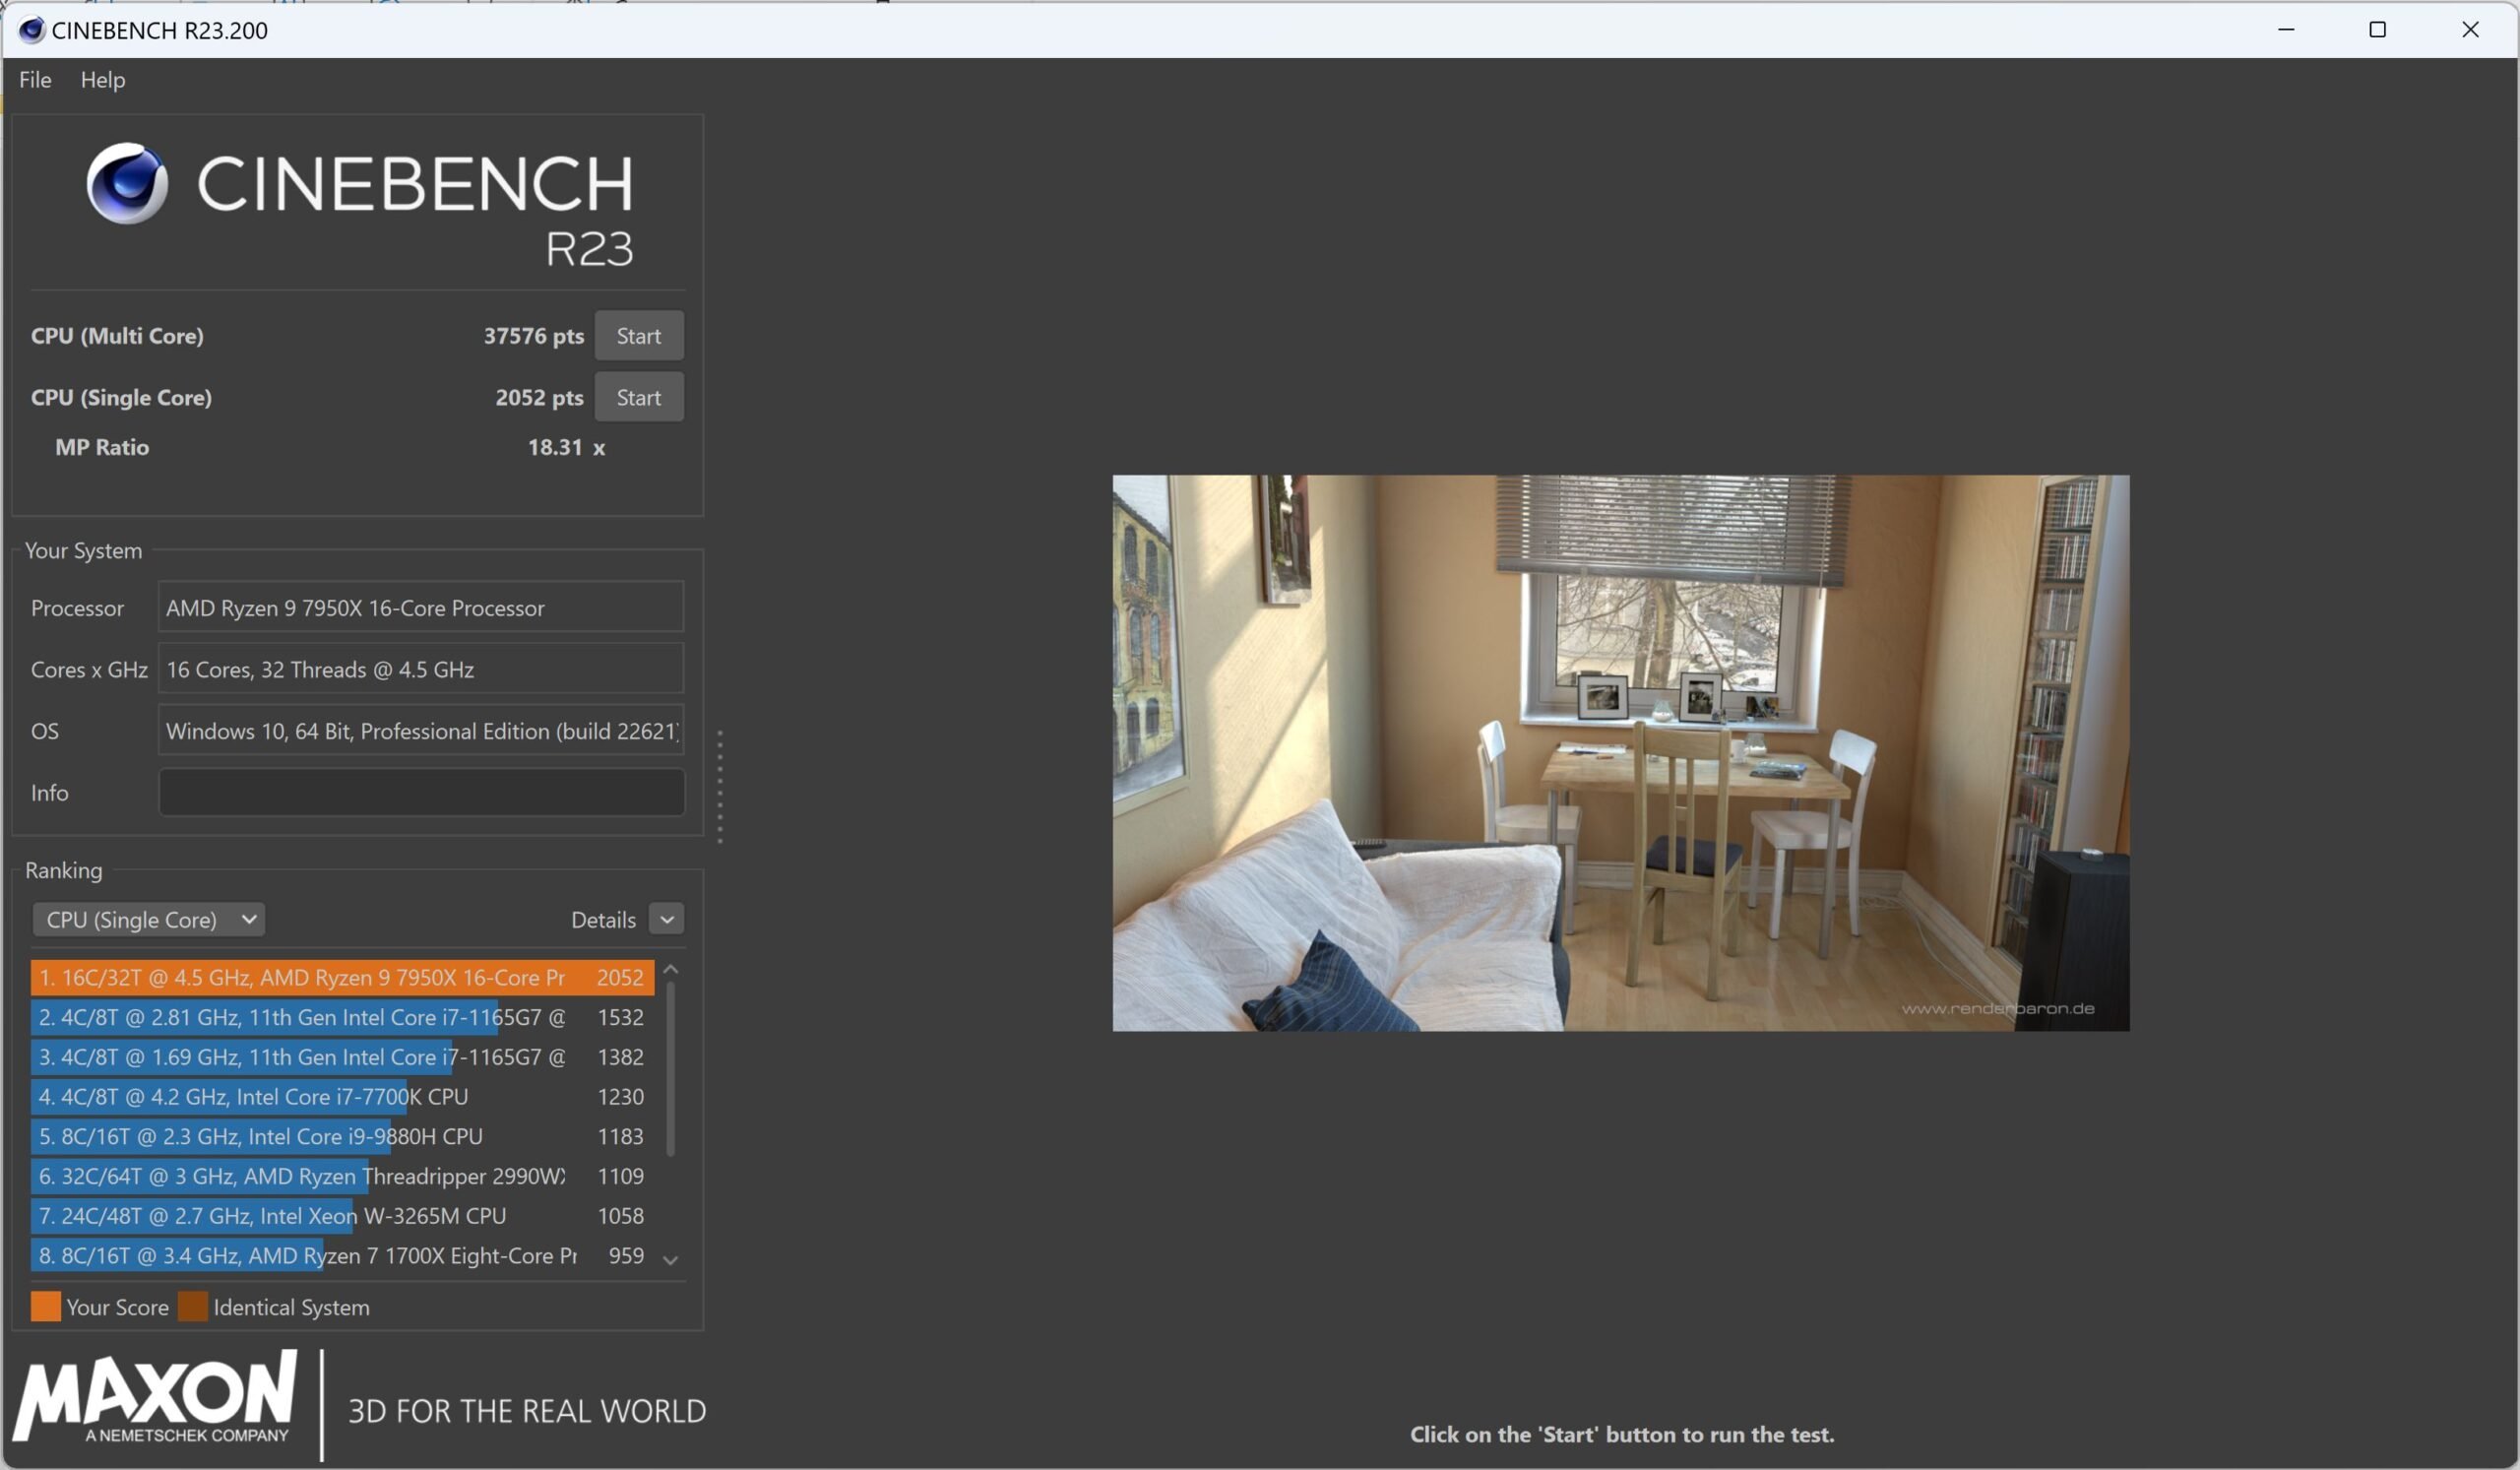2520x1470 pixels.
Task: Select ranking row 8 Ryzen 7 1700X
Action: (x=342, y=1256)
